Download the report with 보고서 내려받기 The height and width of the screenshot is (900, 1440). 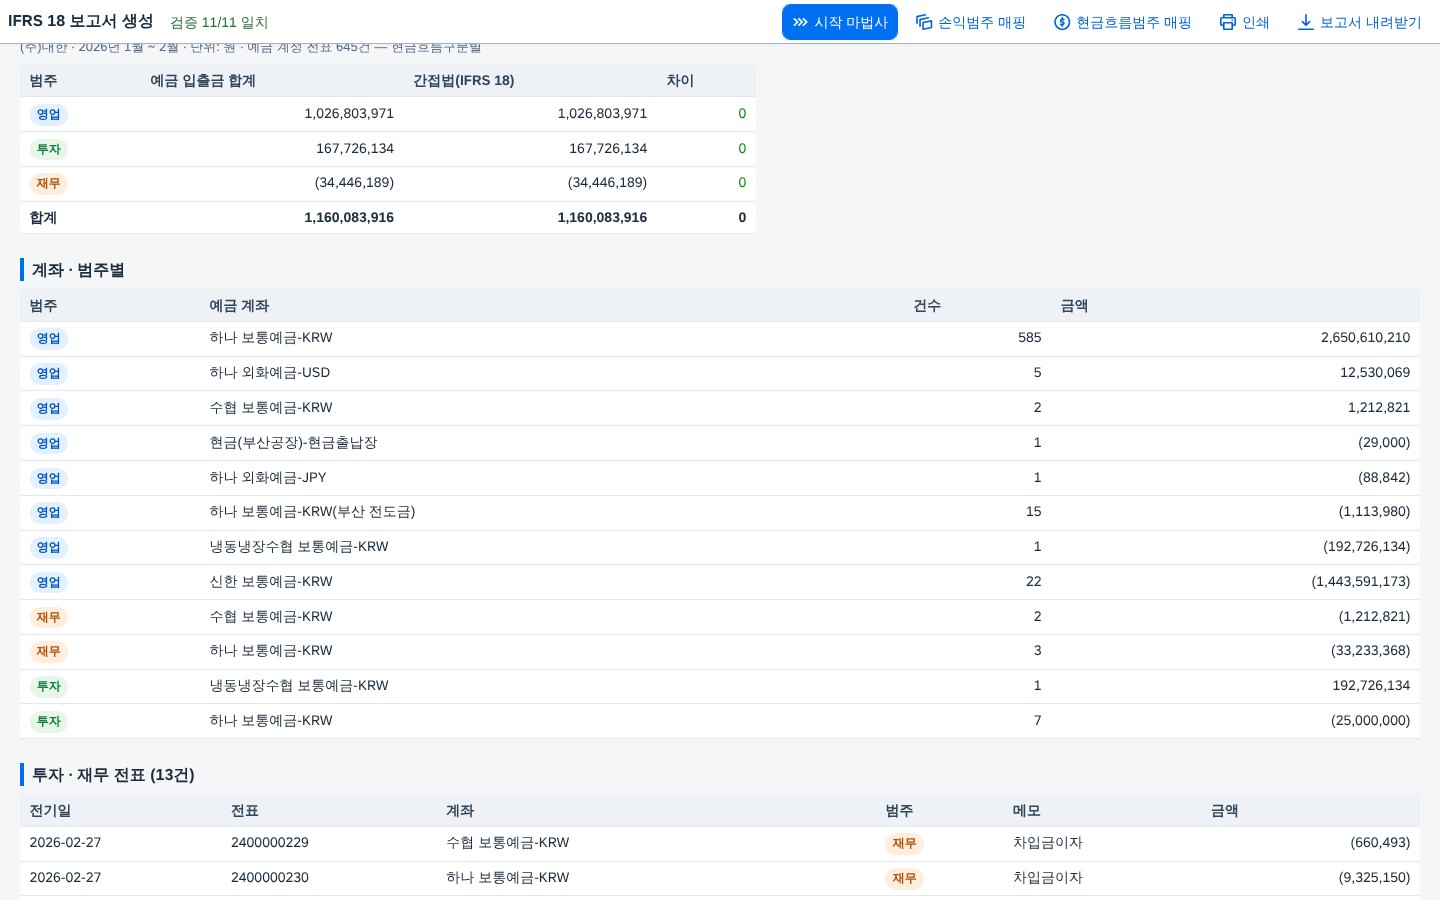pos(1359,22)
